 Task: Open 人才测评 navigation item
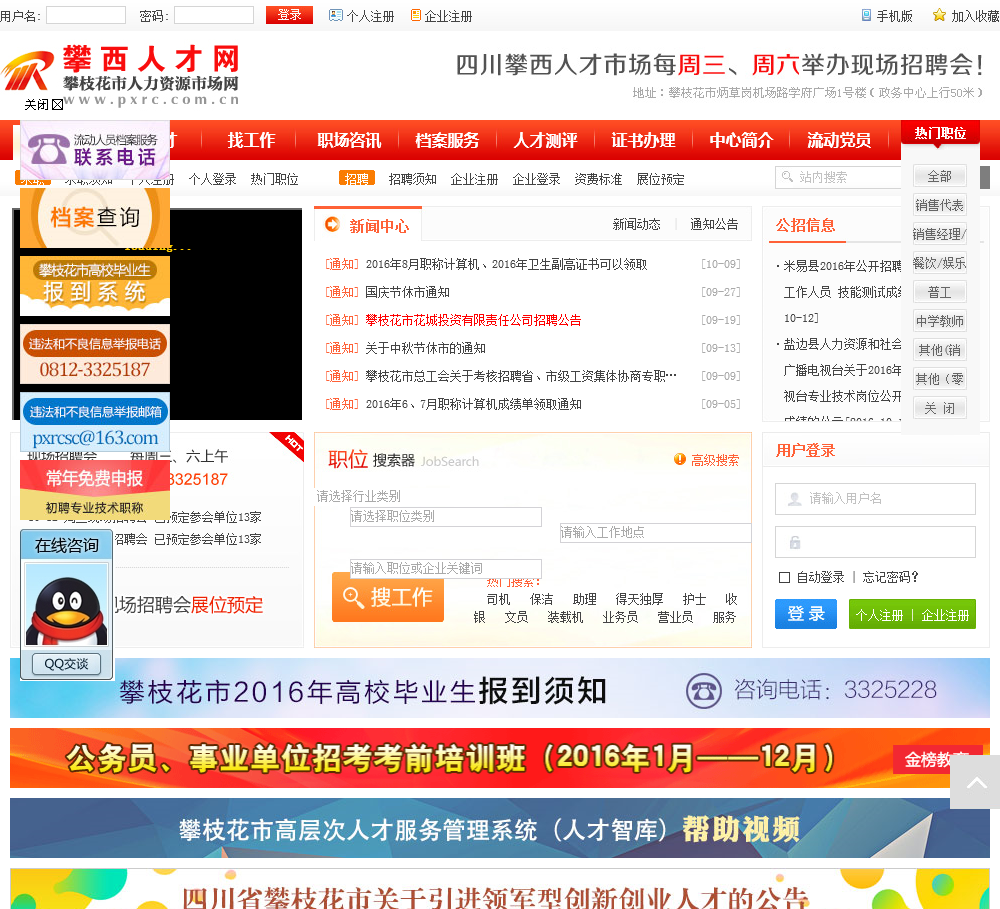coord(545,140)
